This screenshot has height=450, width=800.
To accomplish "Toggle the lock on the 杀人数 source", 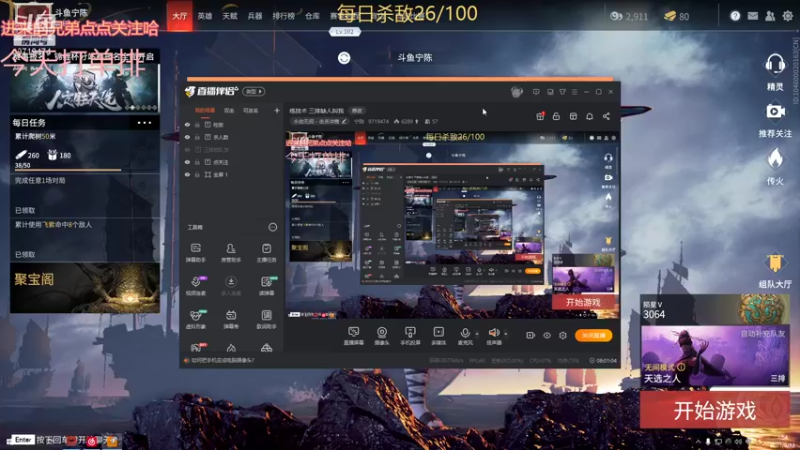I will (x=197, y=137).
